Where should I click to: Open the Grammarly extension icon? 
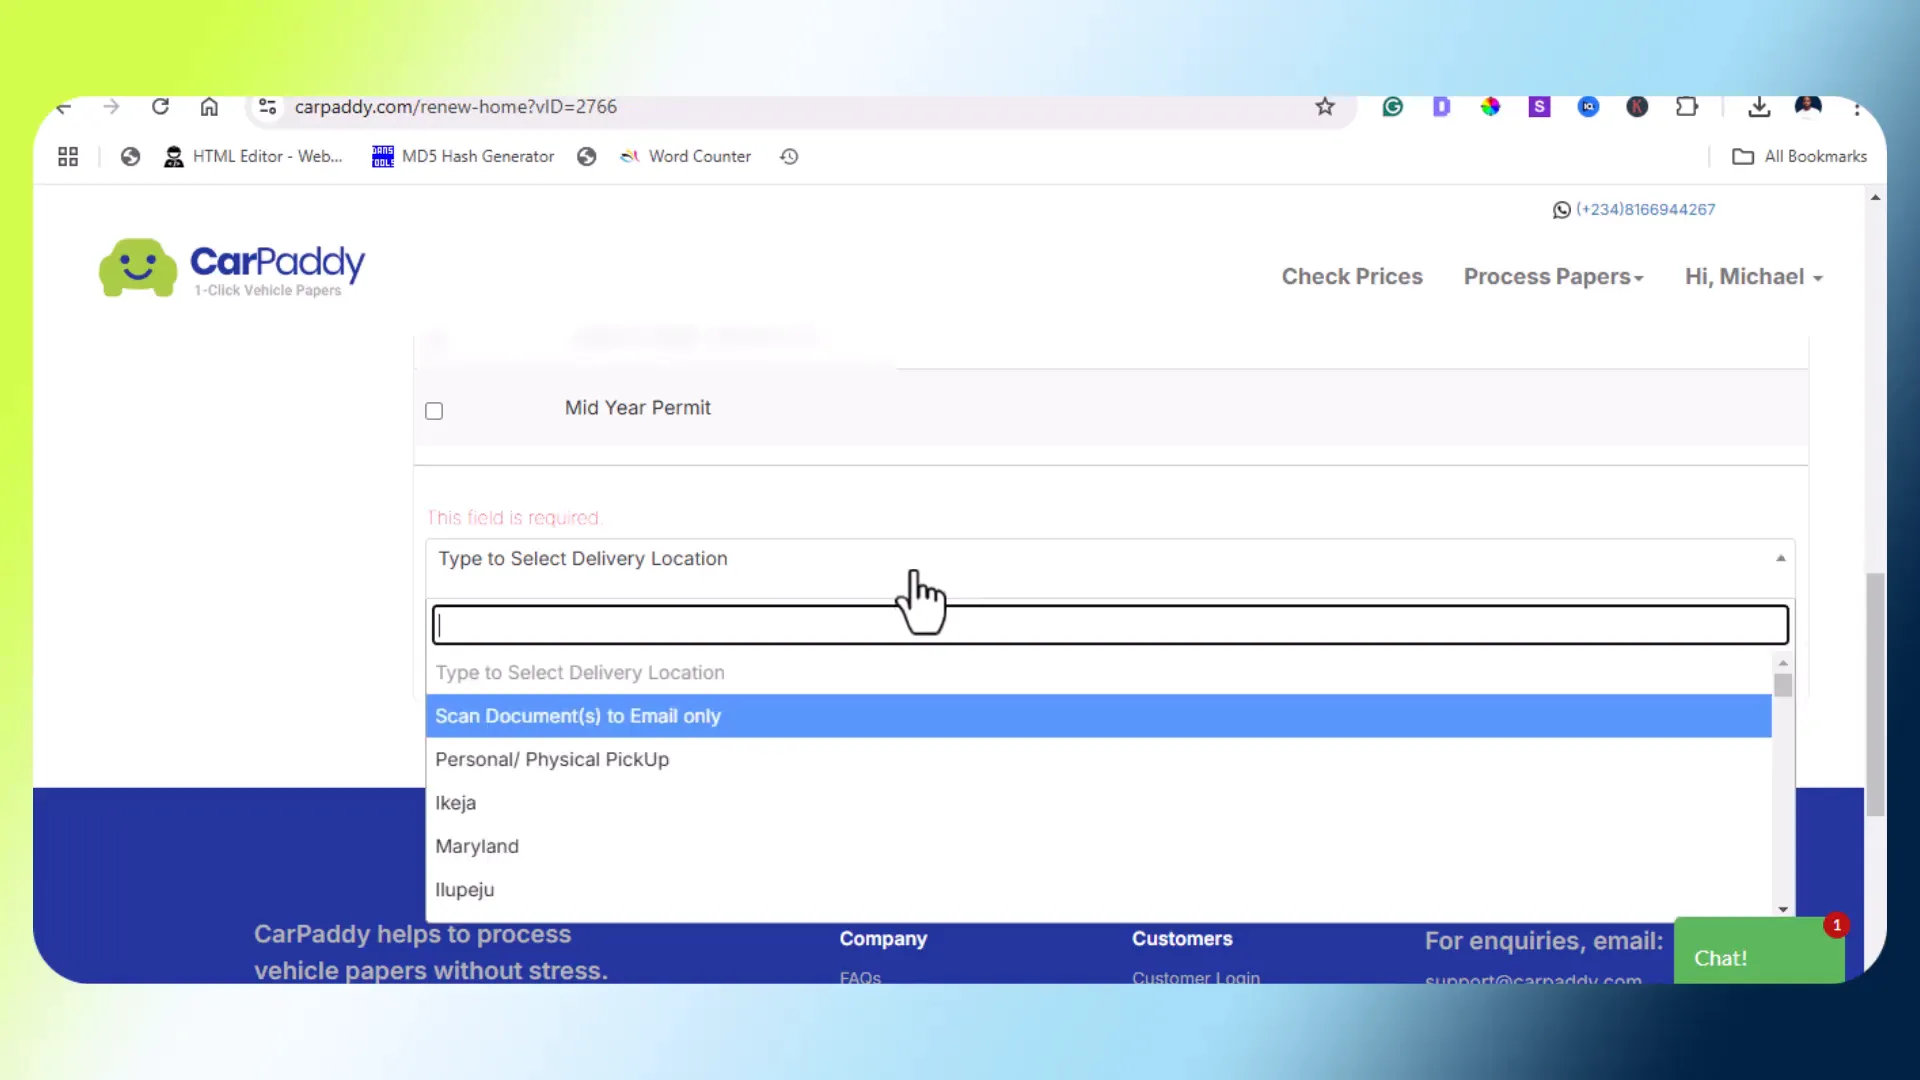(x=1392, y=107)
